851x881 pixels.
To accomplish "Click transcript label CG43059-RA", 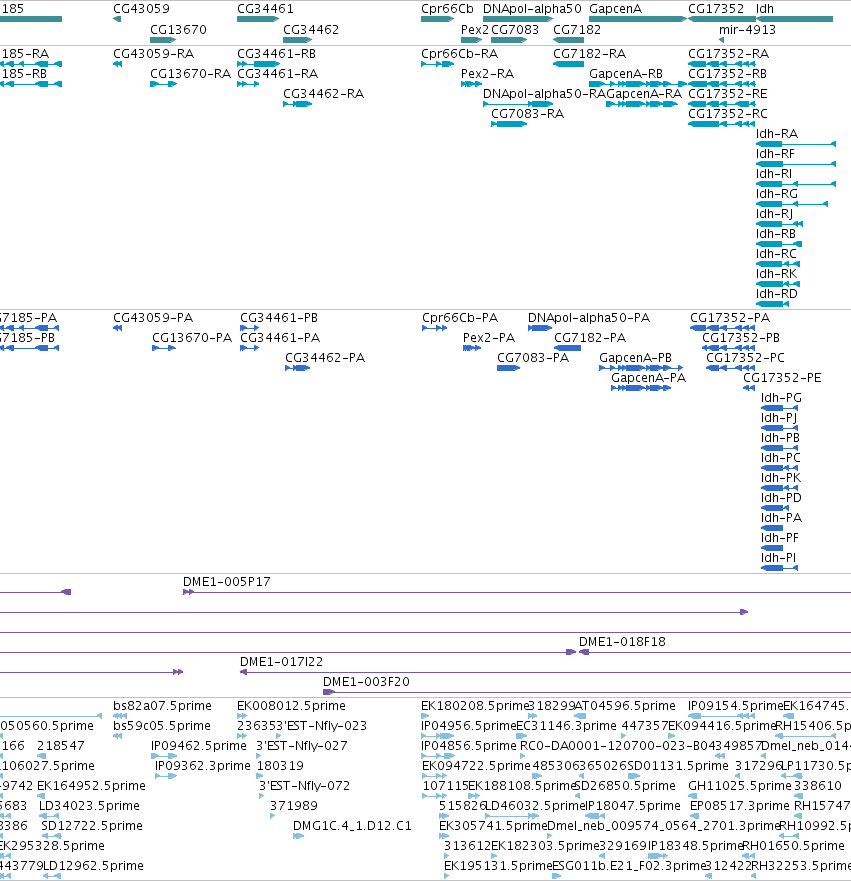I will coord(153,54).
